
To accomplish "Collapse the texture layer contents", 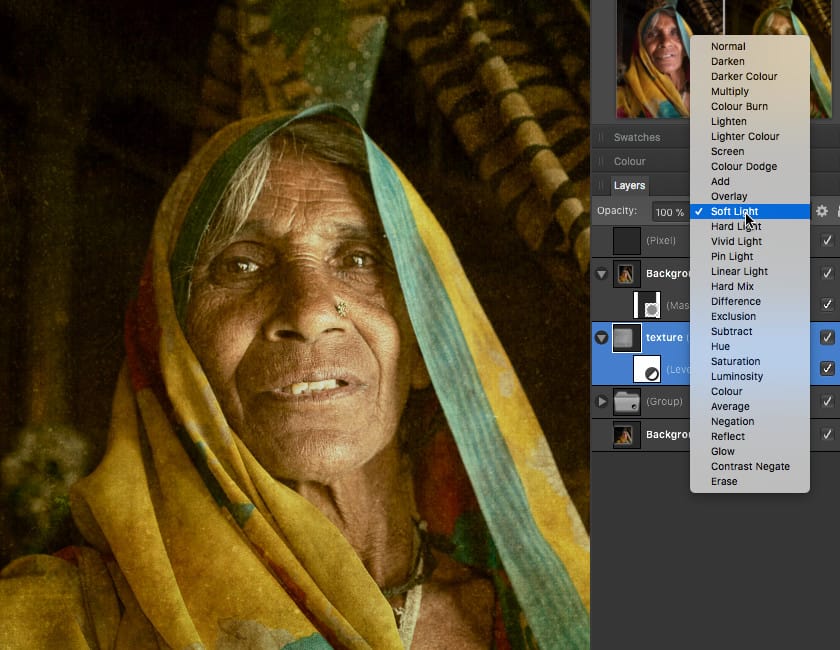I will [x=601, y=337].
